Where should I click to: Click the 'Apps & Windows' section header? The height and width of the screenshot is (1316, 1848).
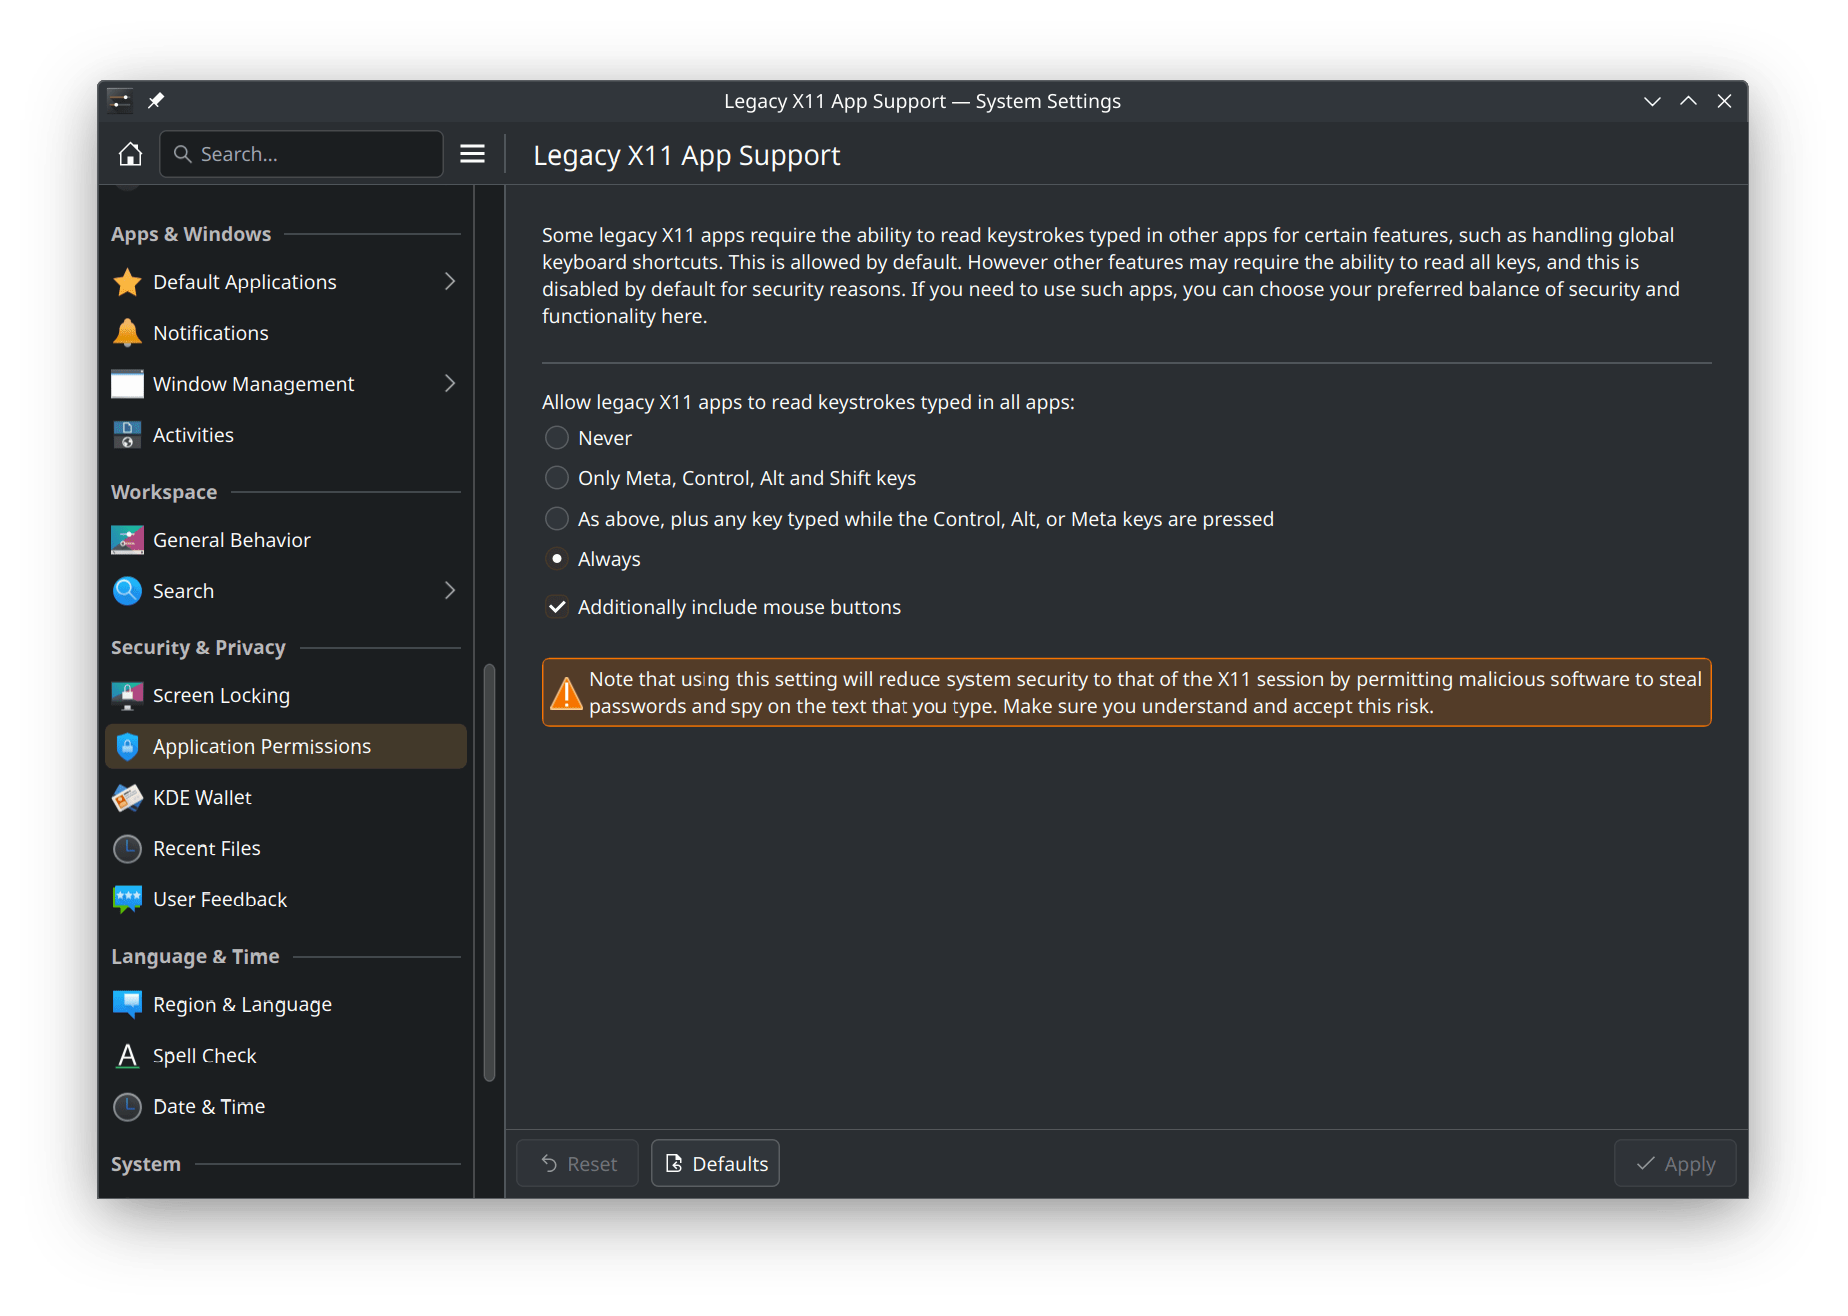191,234
